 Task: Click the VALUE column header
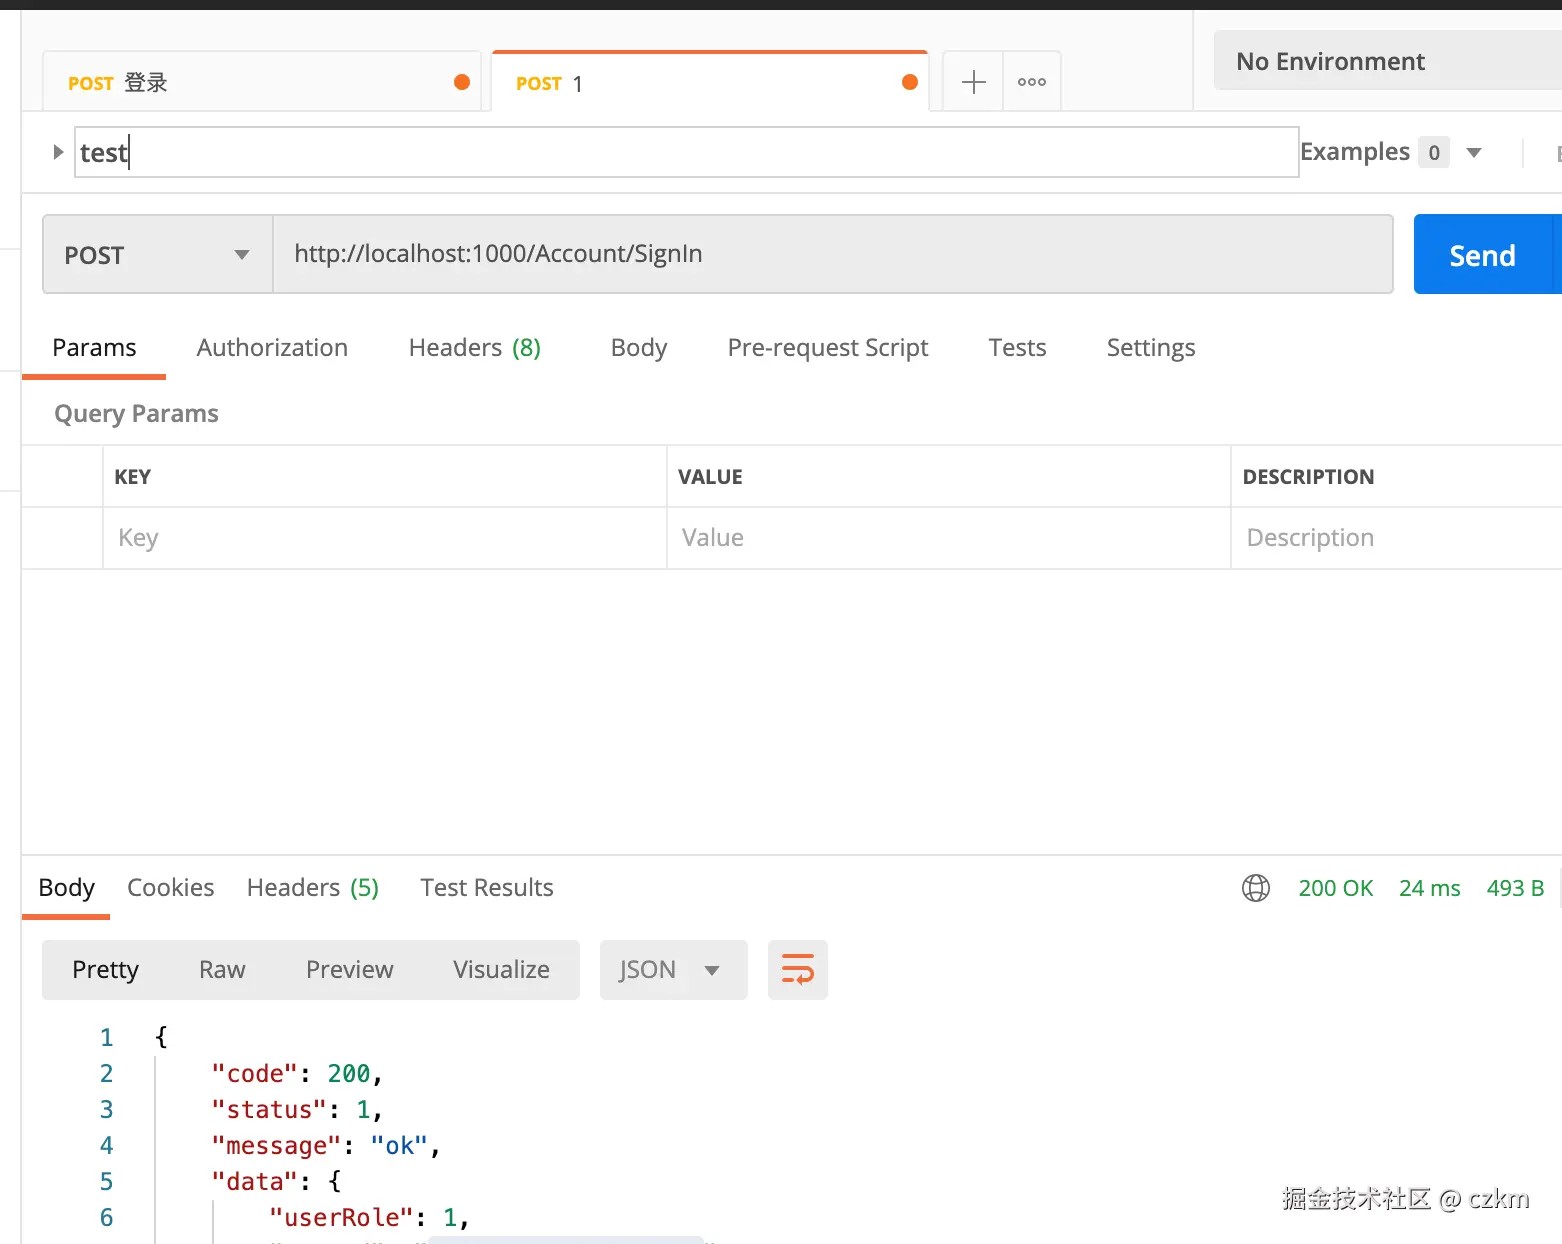[710, 477]
